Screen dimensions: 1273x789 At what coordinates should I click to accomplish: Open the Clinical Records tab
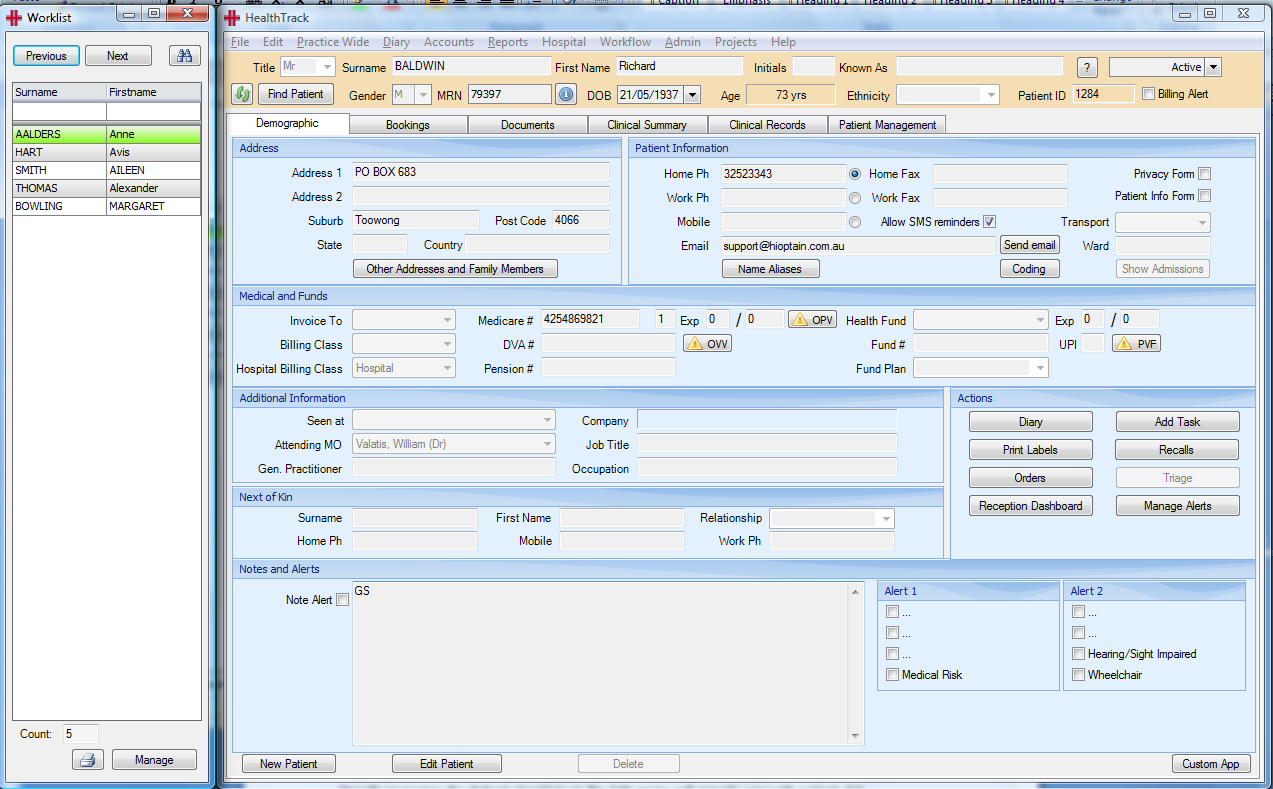(768, 125)
